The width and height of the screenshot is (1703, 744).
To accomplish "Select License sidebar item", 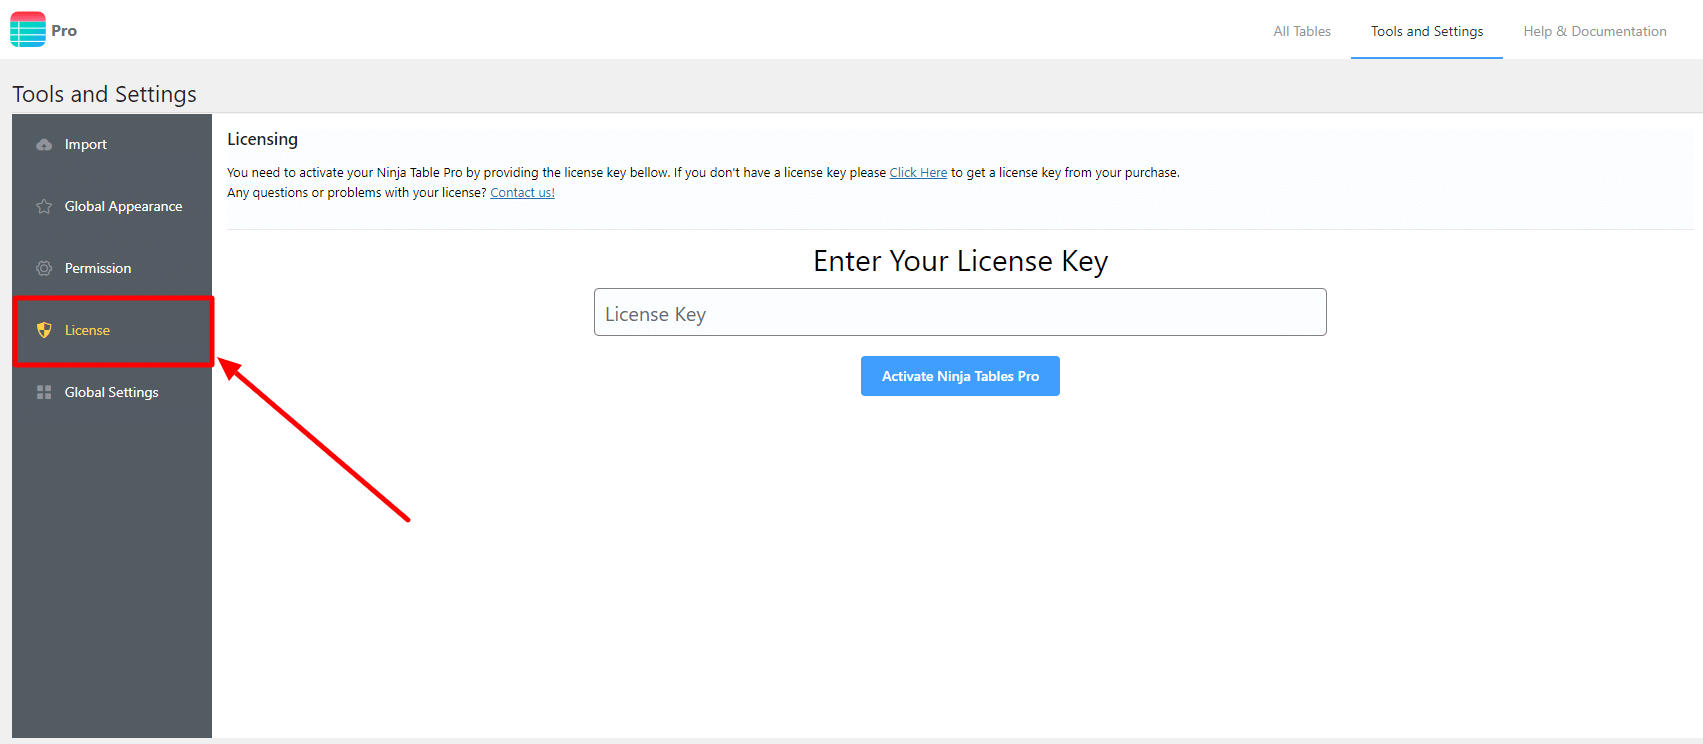I will 112,331.
